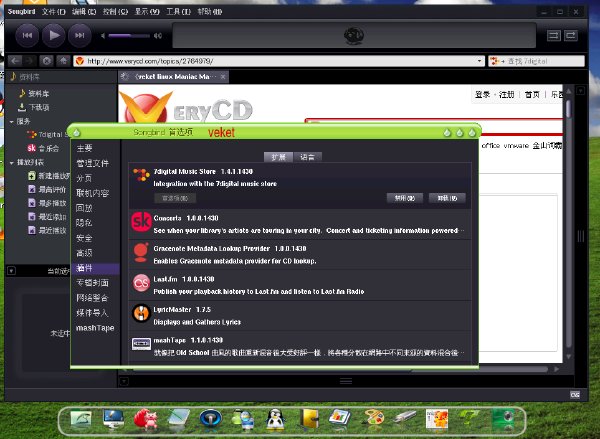The height and width of the screenshot is (439, 600).
Task: Select 管理文件 preferences category
Action: click(x=93, y=163)
